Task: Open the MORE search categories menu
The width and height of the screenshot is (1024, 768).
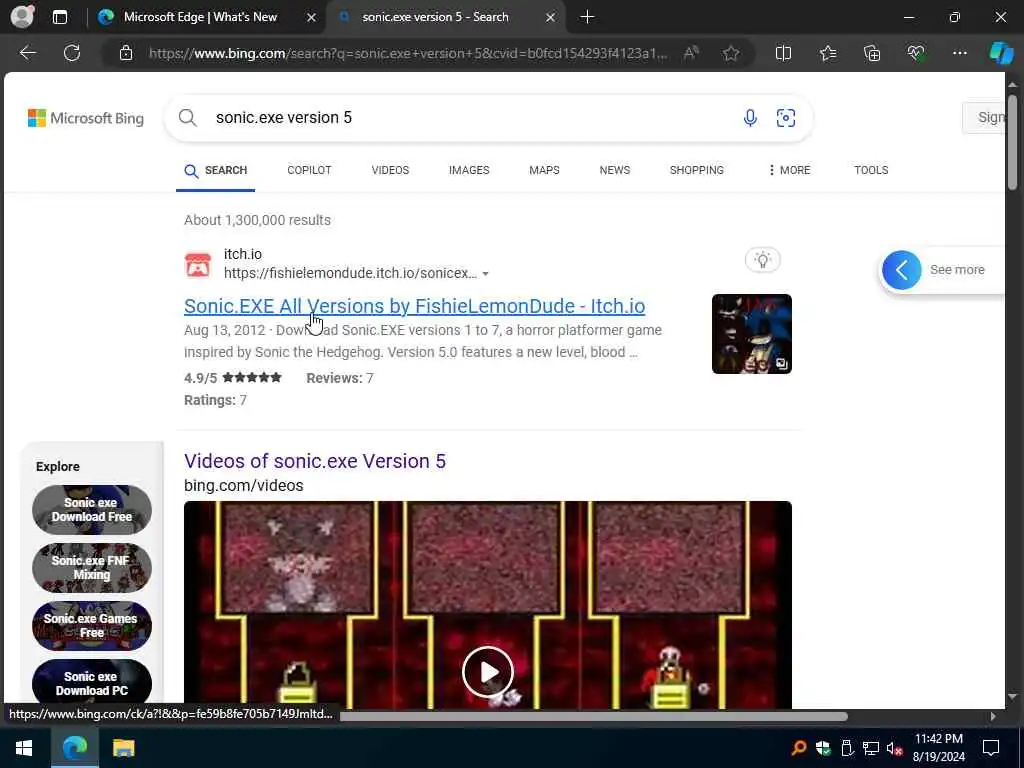Action: pyautogui.click(x=789, y=170)
